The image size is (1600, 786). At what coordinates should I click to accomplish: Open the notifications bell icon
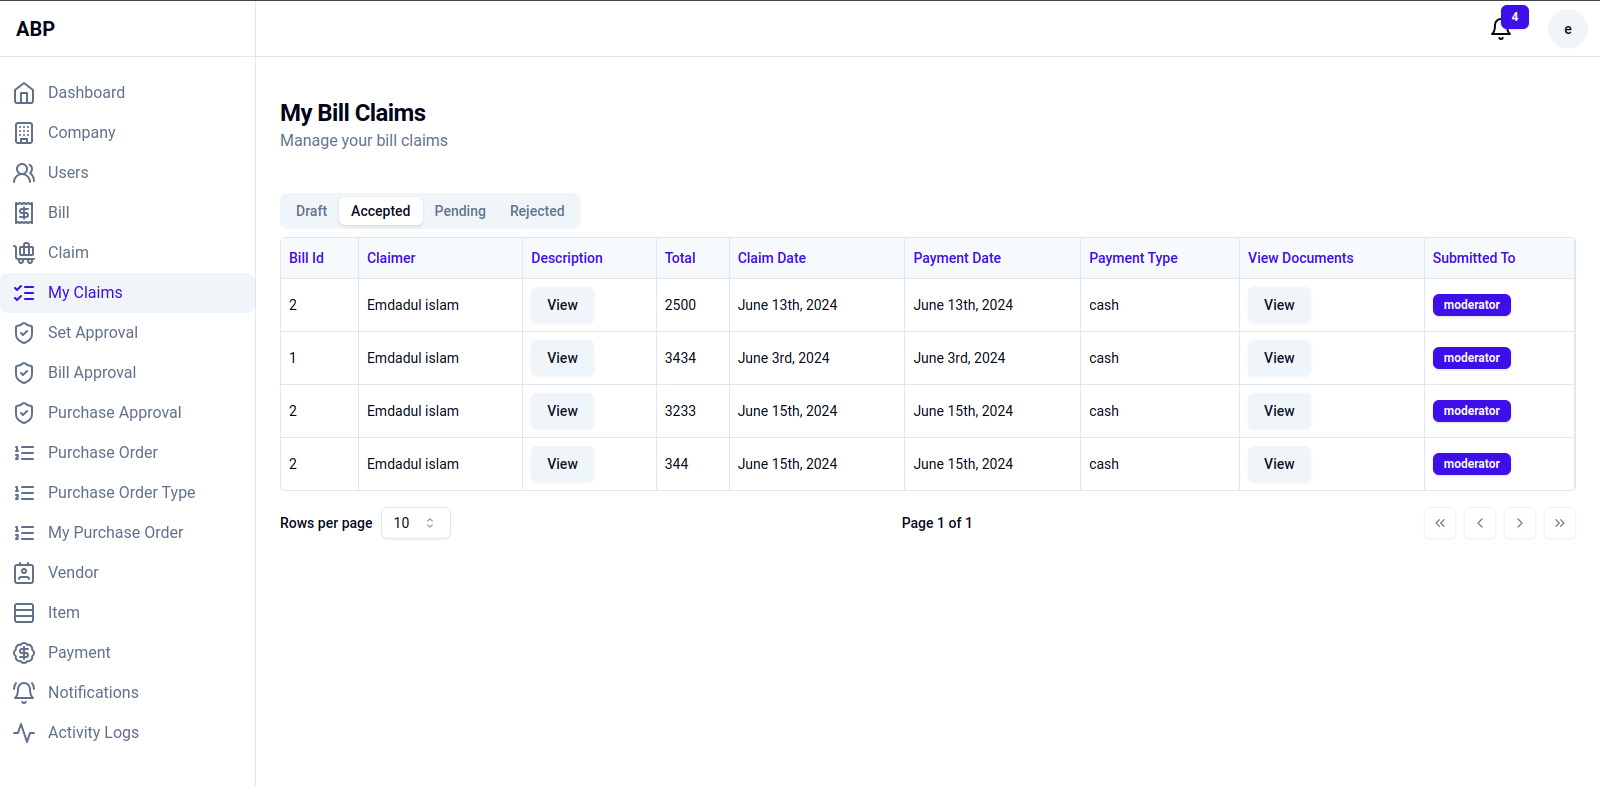click(1500, 29)
